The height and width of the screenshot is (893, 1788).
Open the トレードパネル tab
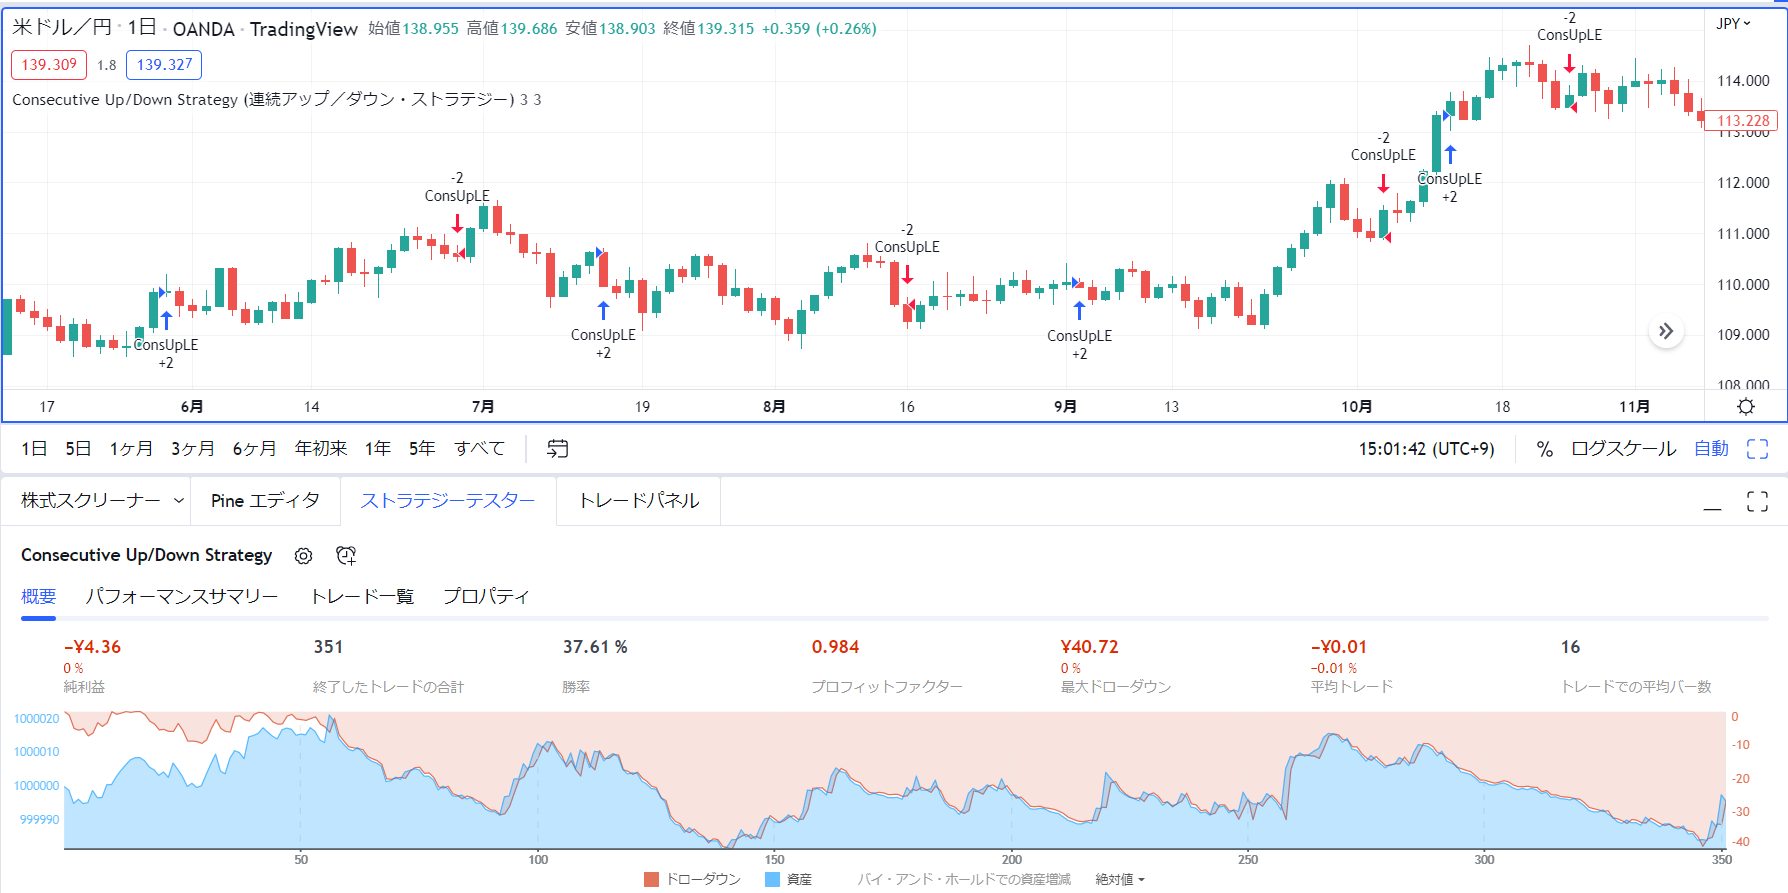pyautogui.click(x=639, y=501)
